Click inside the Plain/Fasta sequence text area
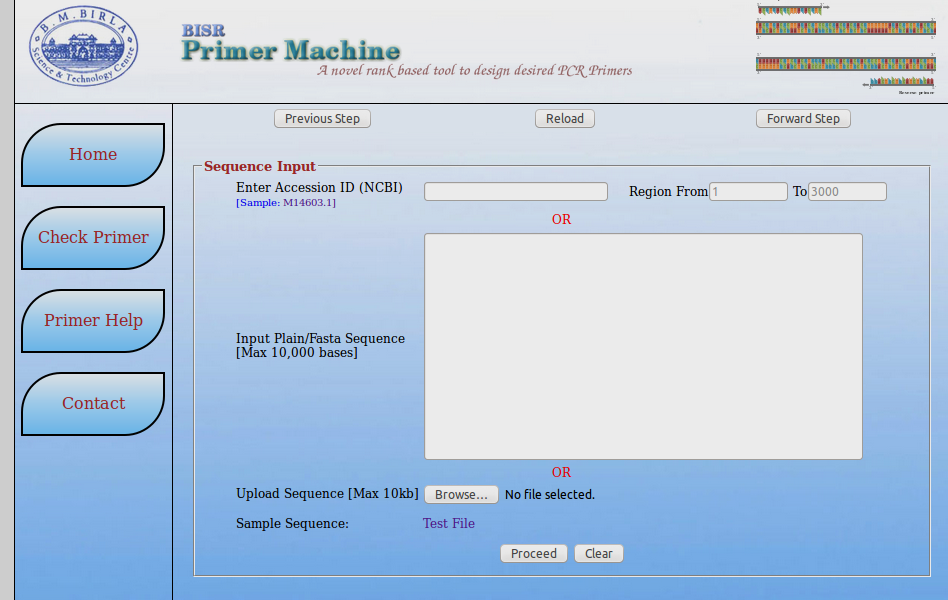 pos(643,347)
